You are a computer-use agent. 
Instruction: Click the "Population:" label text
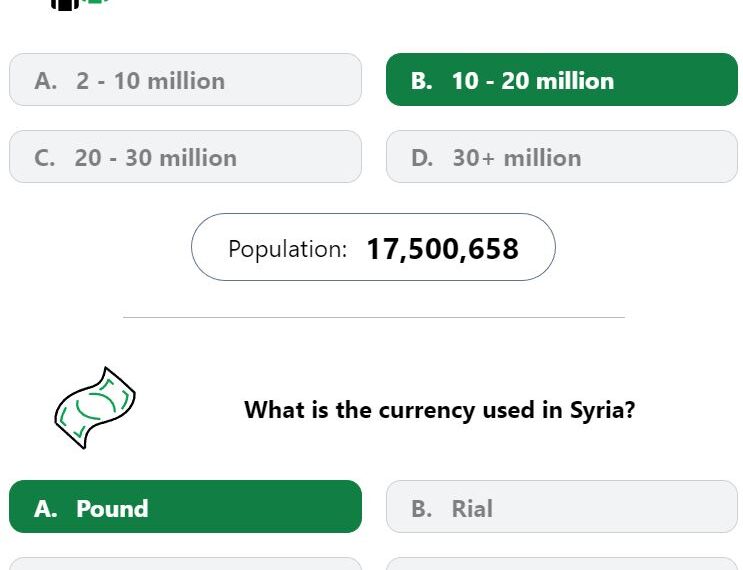coord(288,249)
